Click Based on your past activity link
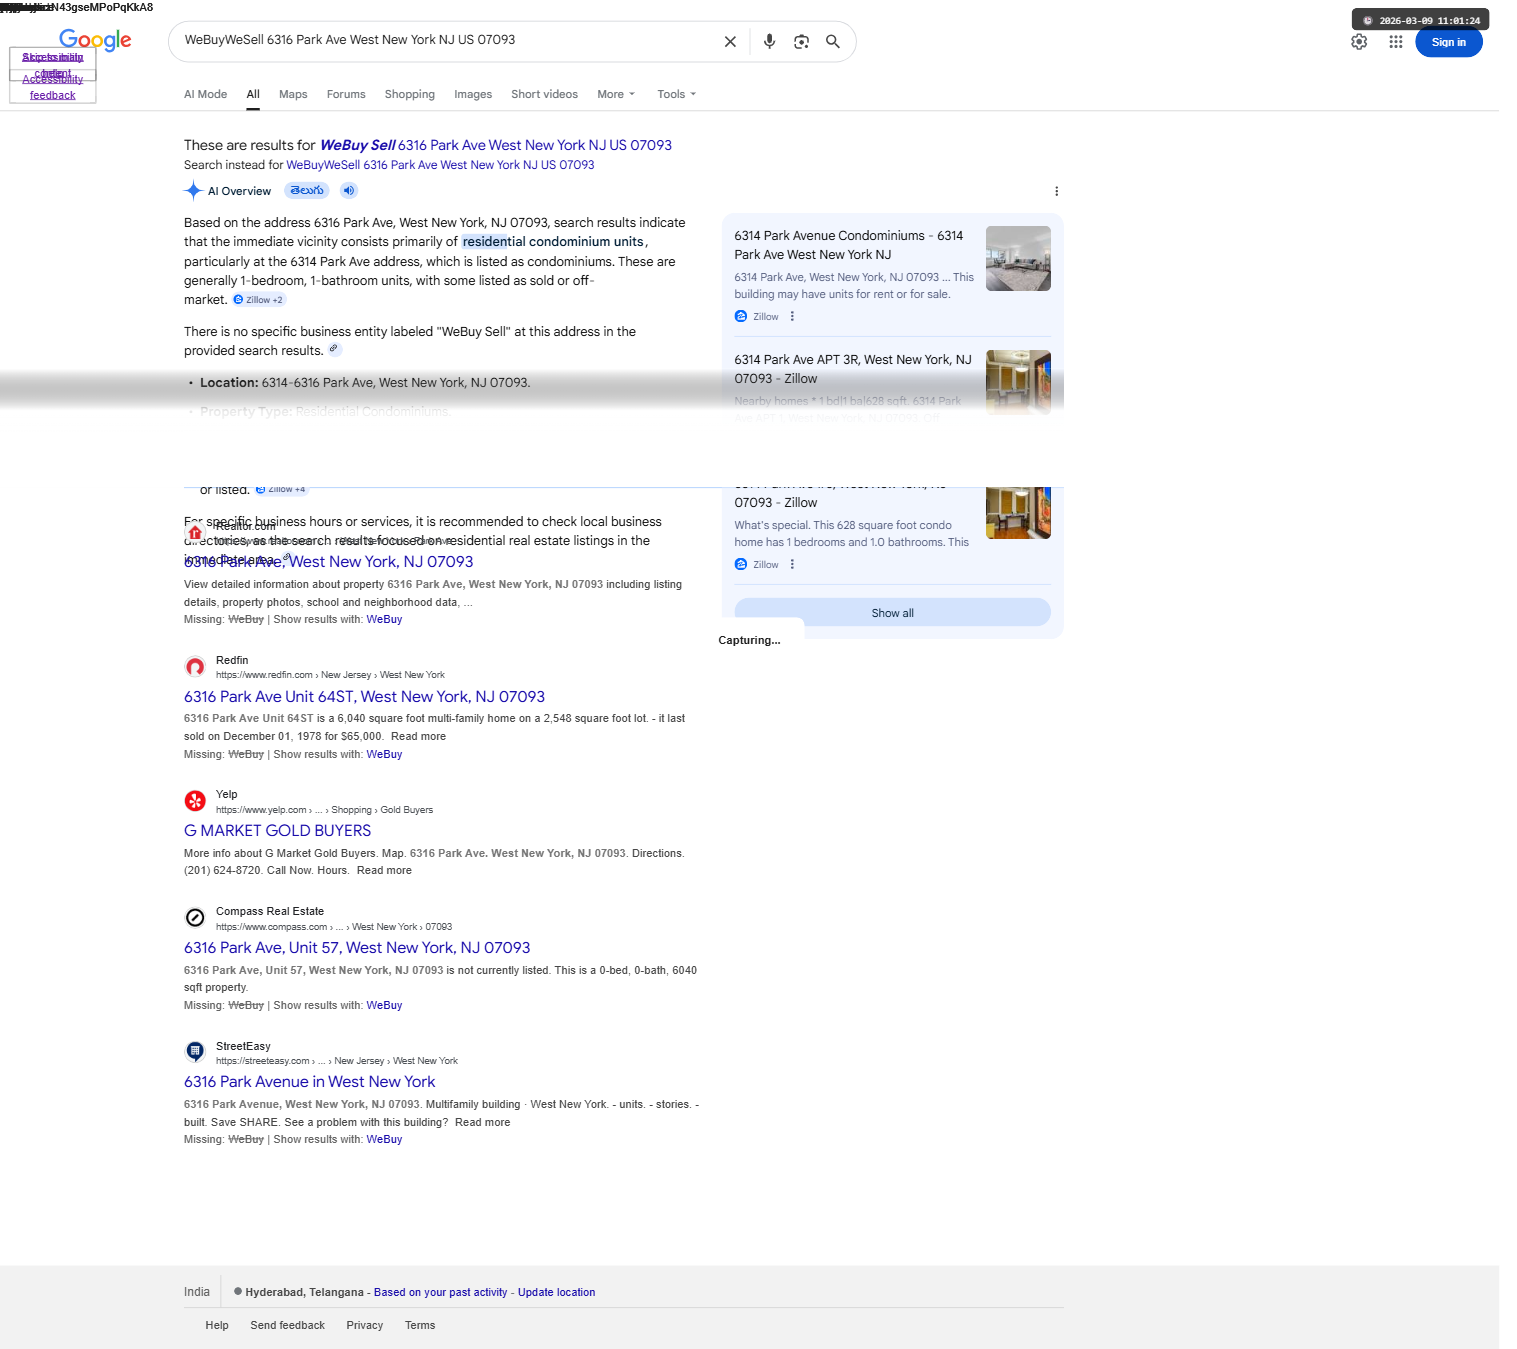Image resolution: width=1517 pixels, height=1349 pixels. click(x=440, y=1292)
